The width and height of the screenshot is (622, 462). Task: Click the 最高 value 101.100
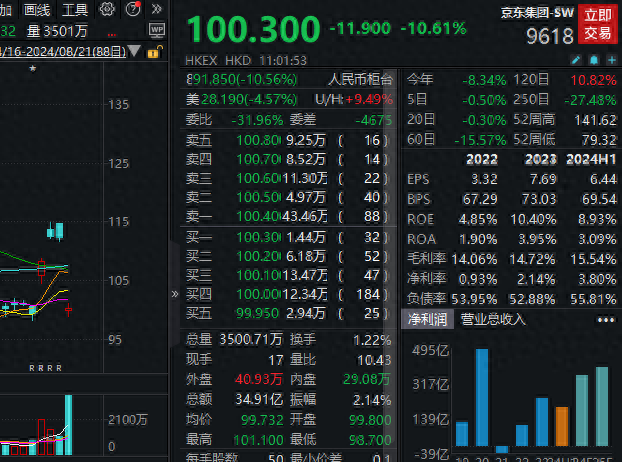coord(258,440)
